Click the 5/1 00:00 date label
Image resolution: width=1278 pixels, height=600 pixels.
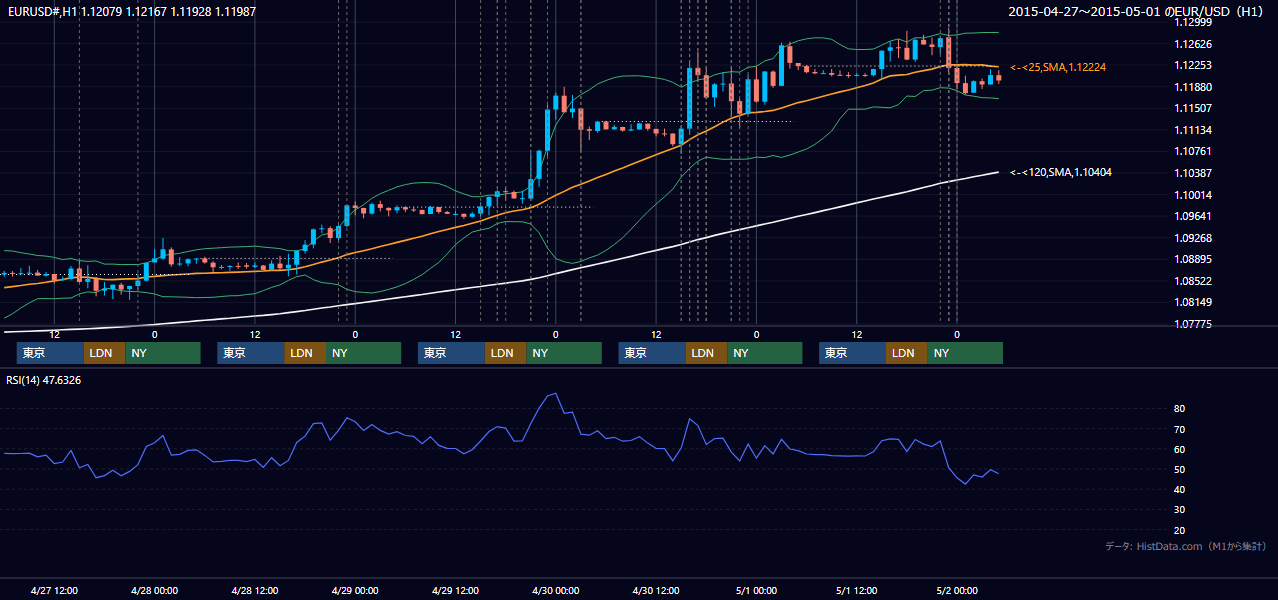pyautogui.click(x=756, y=590)
